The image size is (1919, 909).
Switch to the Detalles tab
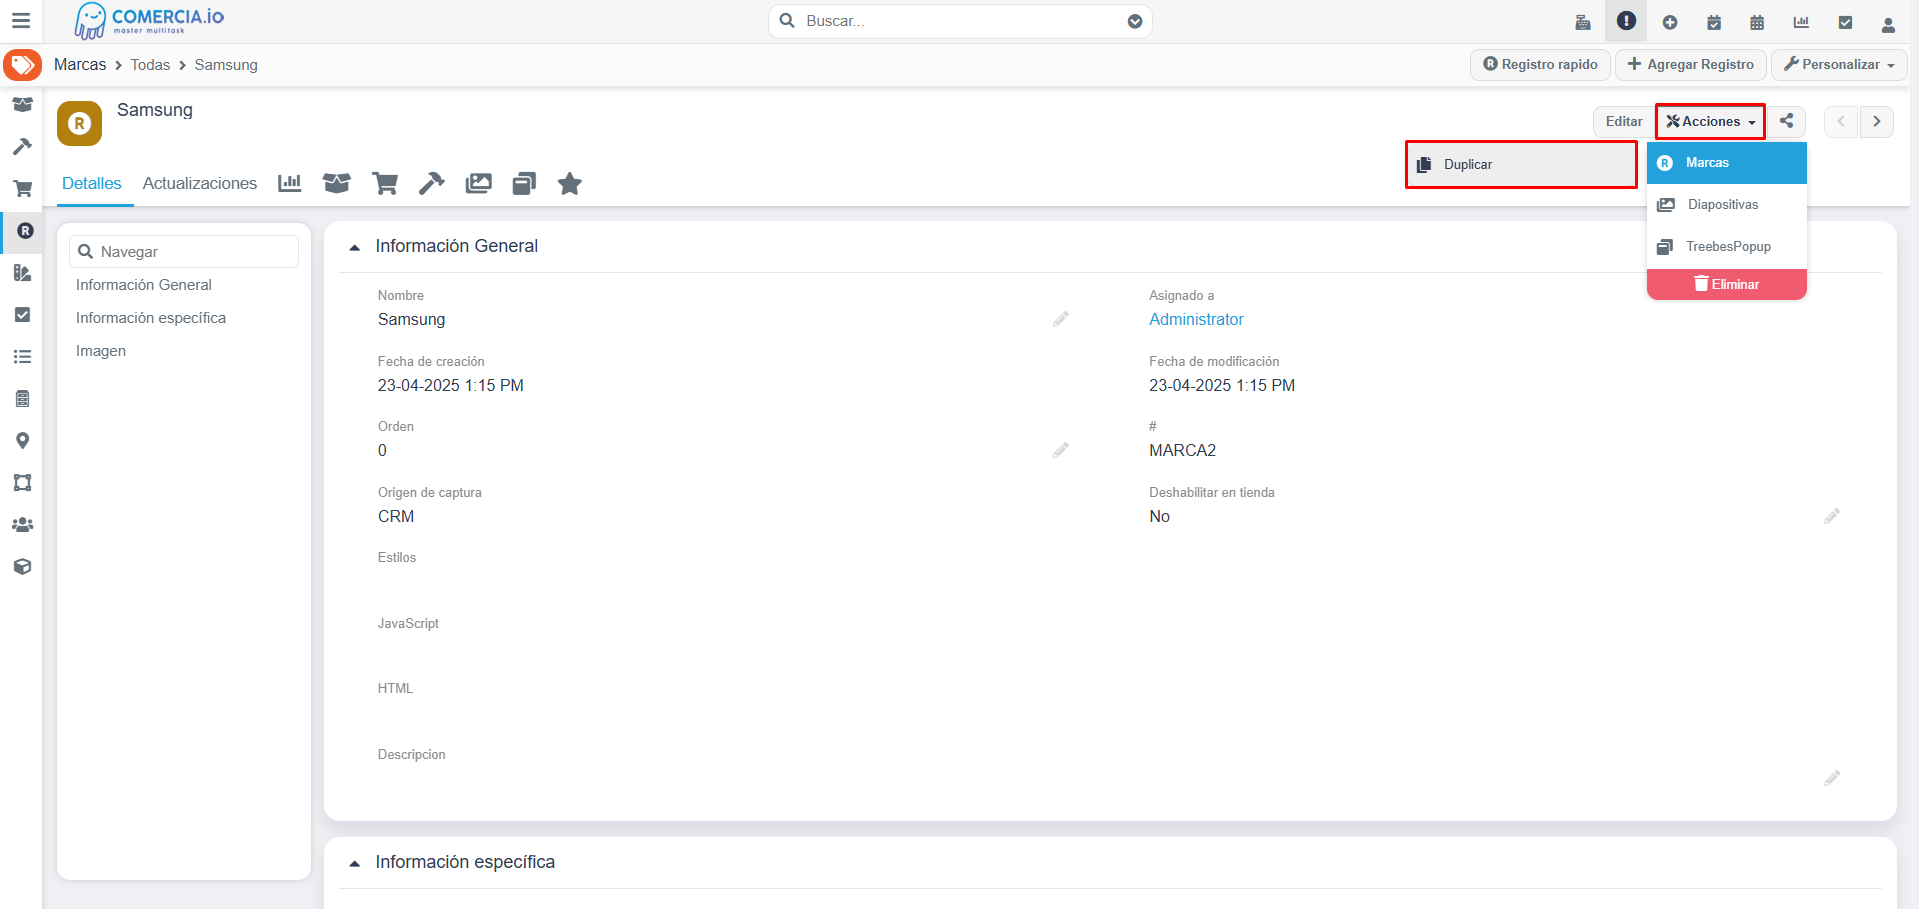coord(92,183)
